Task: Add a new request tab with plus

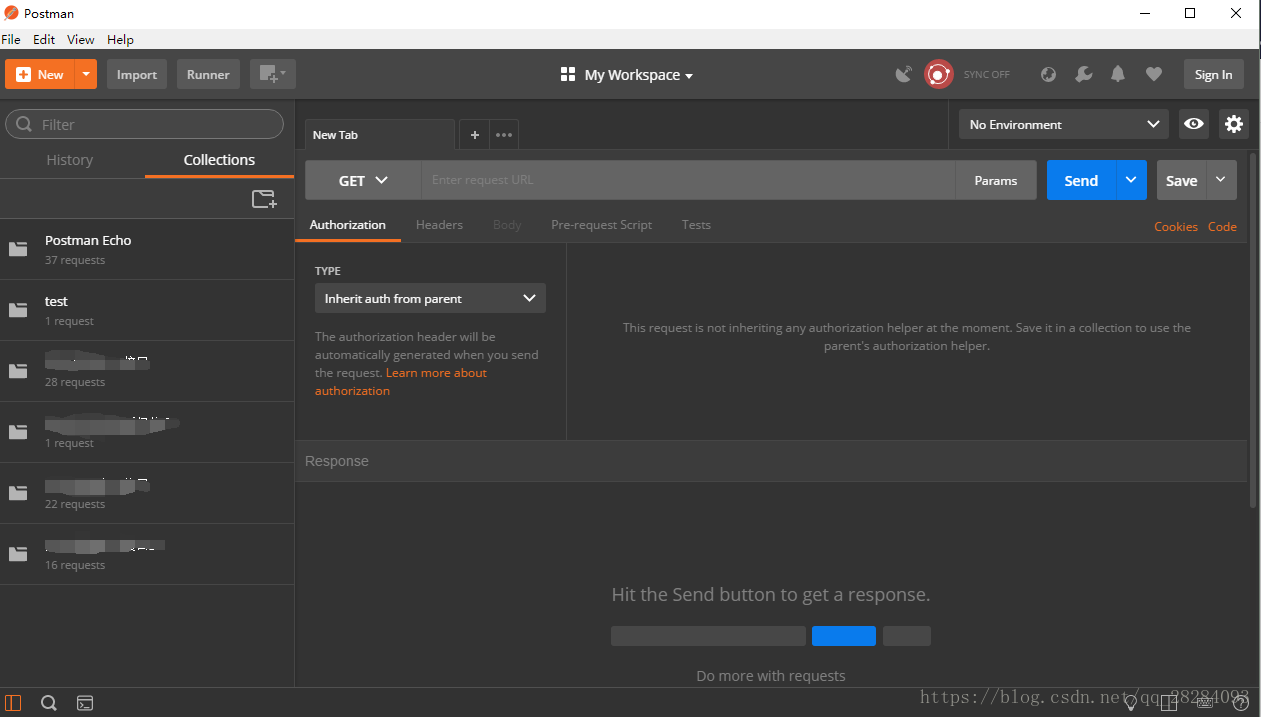Action: click(x=474, y=135)
